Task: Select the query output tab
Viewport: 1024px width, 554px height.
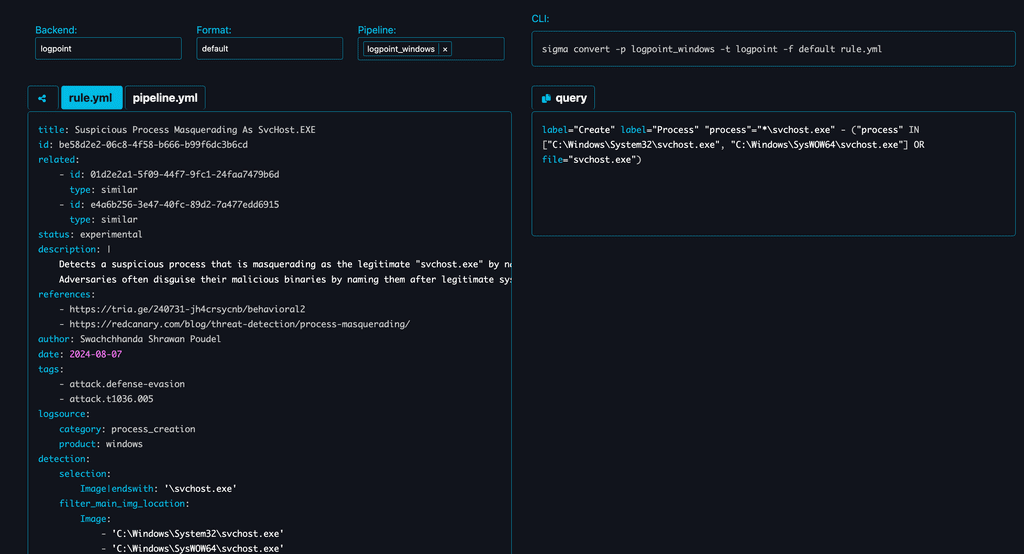Action: pyautogui.click(x=563, y=98)
